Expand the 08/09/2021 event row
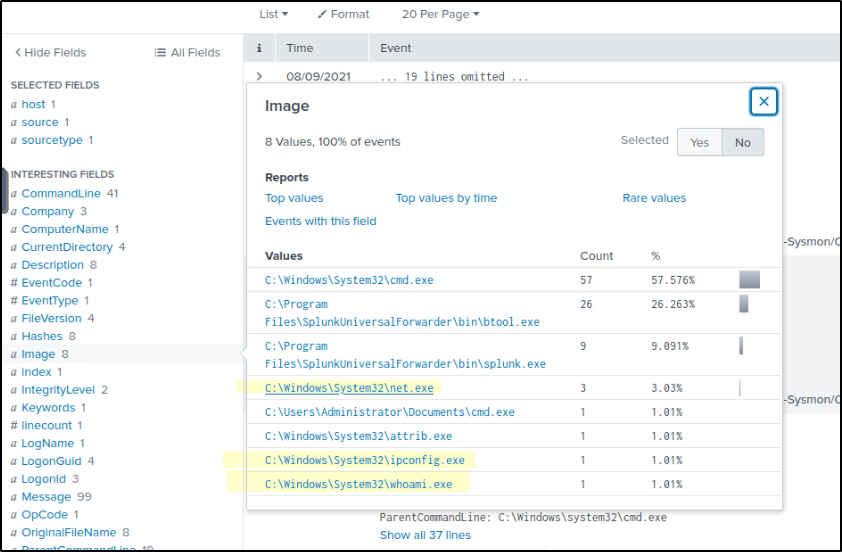The width and height of the screenshot is (842, 552). 259,76
